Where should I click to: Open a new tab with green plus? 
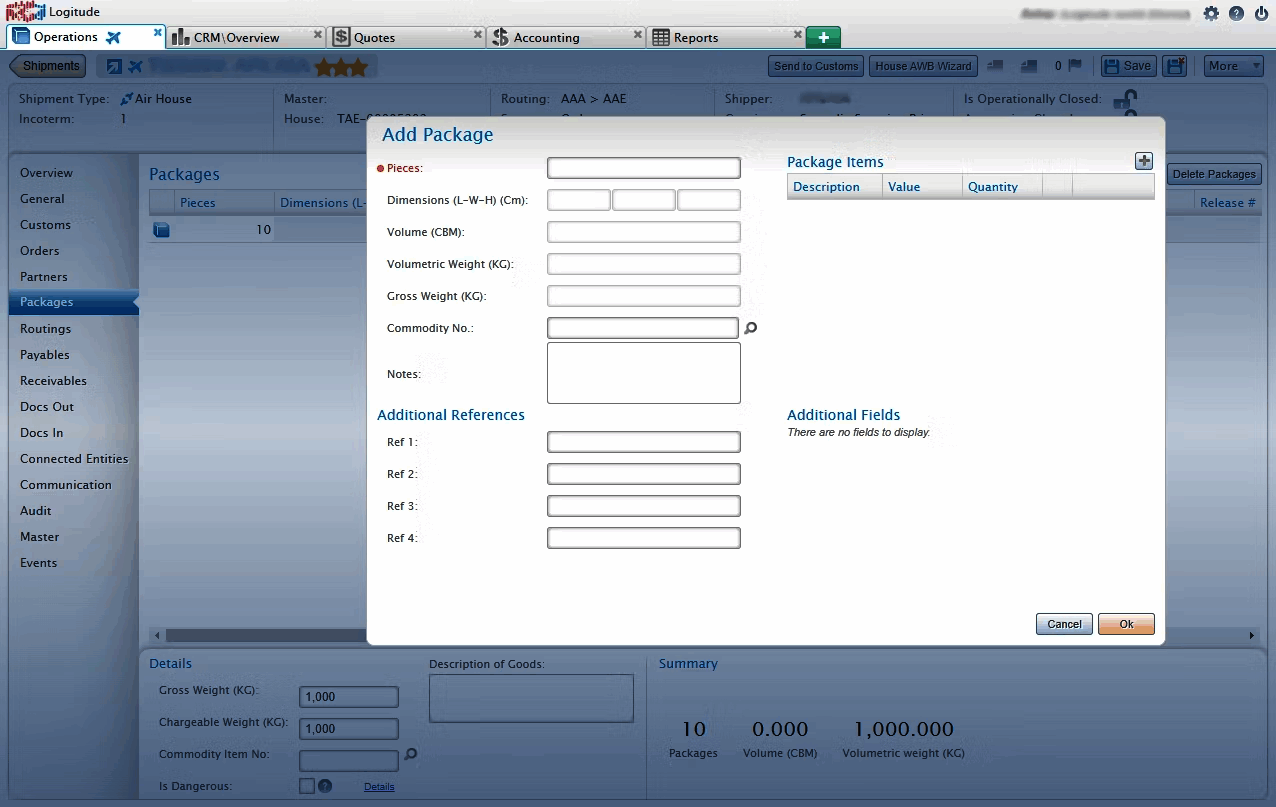tap(823, 37)
